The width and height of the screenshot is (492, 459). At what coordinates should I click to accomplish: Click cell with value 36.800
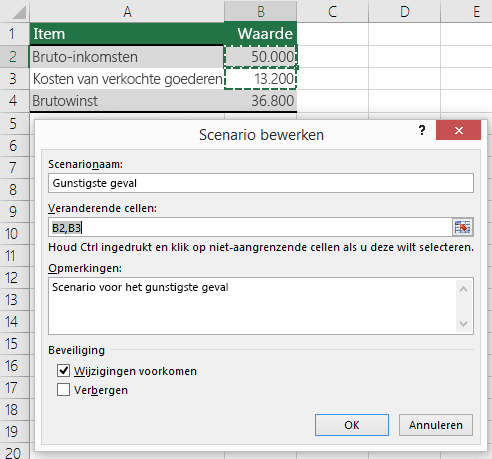(x=261, y=101)
